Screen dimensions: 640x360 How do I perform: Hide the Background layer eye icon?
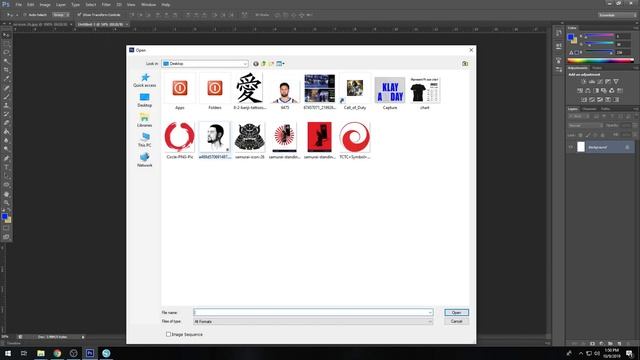coord(571,147)
